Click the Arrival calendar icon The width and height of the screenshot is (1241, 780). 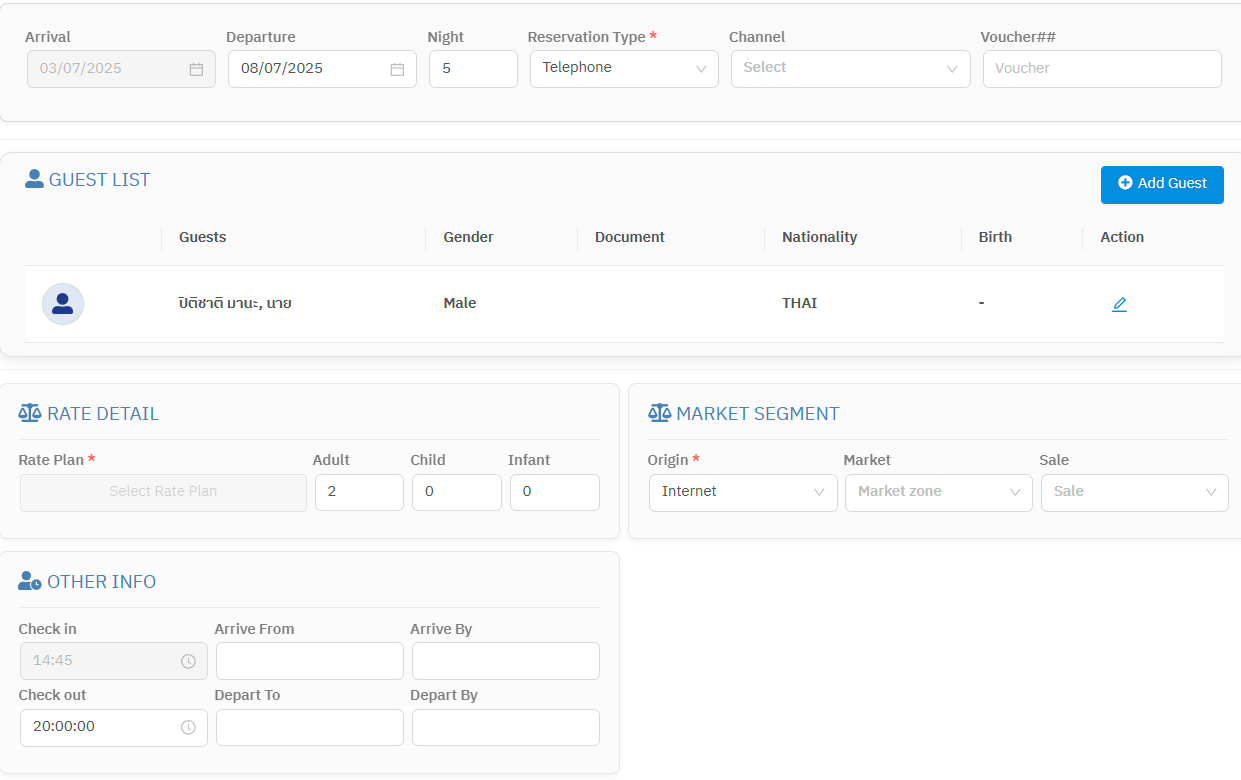(196, 69)
